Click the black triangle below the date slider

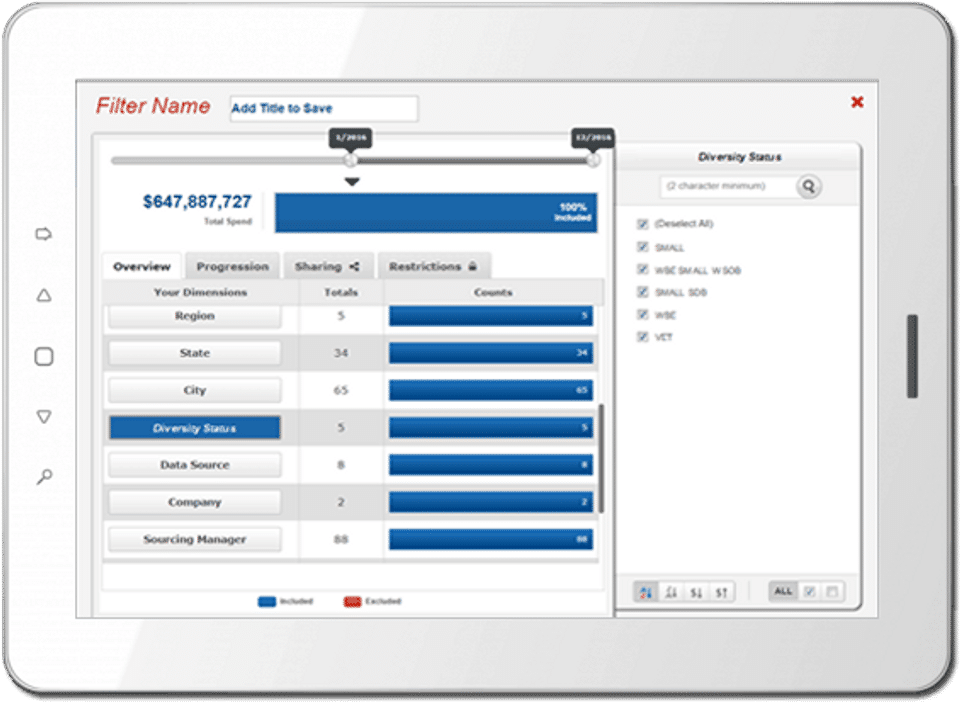[x=351, y=182]
